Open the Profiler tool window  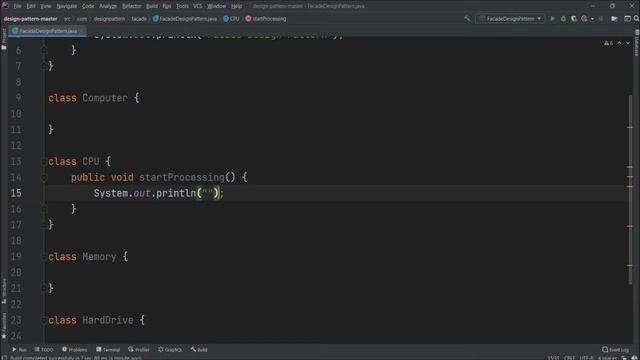point(139,349)
